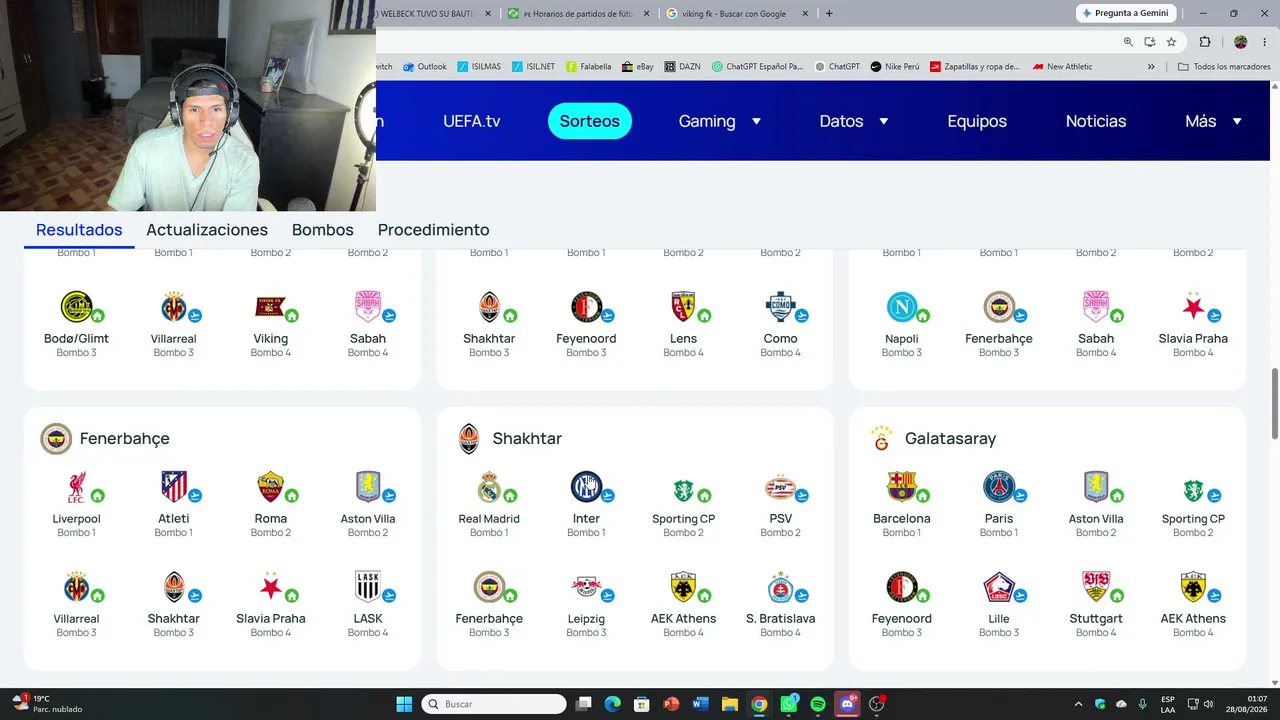The image size is (1280, 720).
Task: Click the Windows taskbar Buscar search field
Action: (x=494, y=704)
